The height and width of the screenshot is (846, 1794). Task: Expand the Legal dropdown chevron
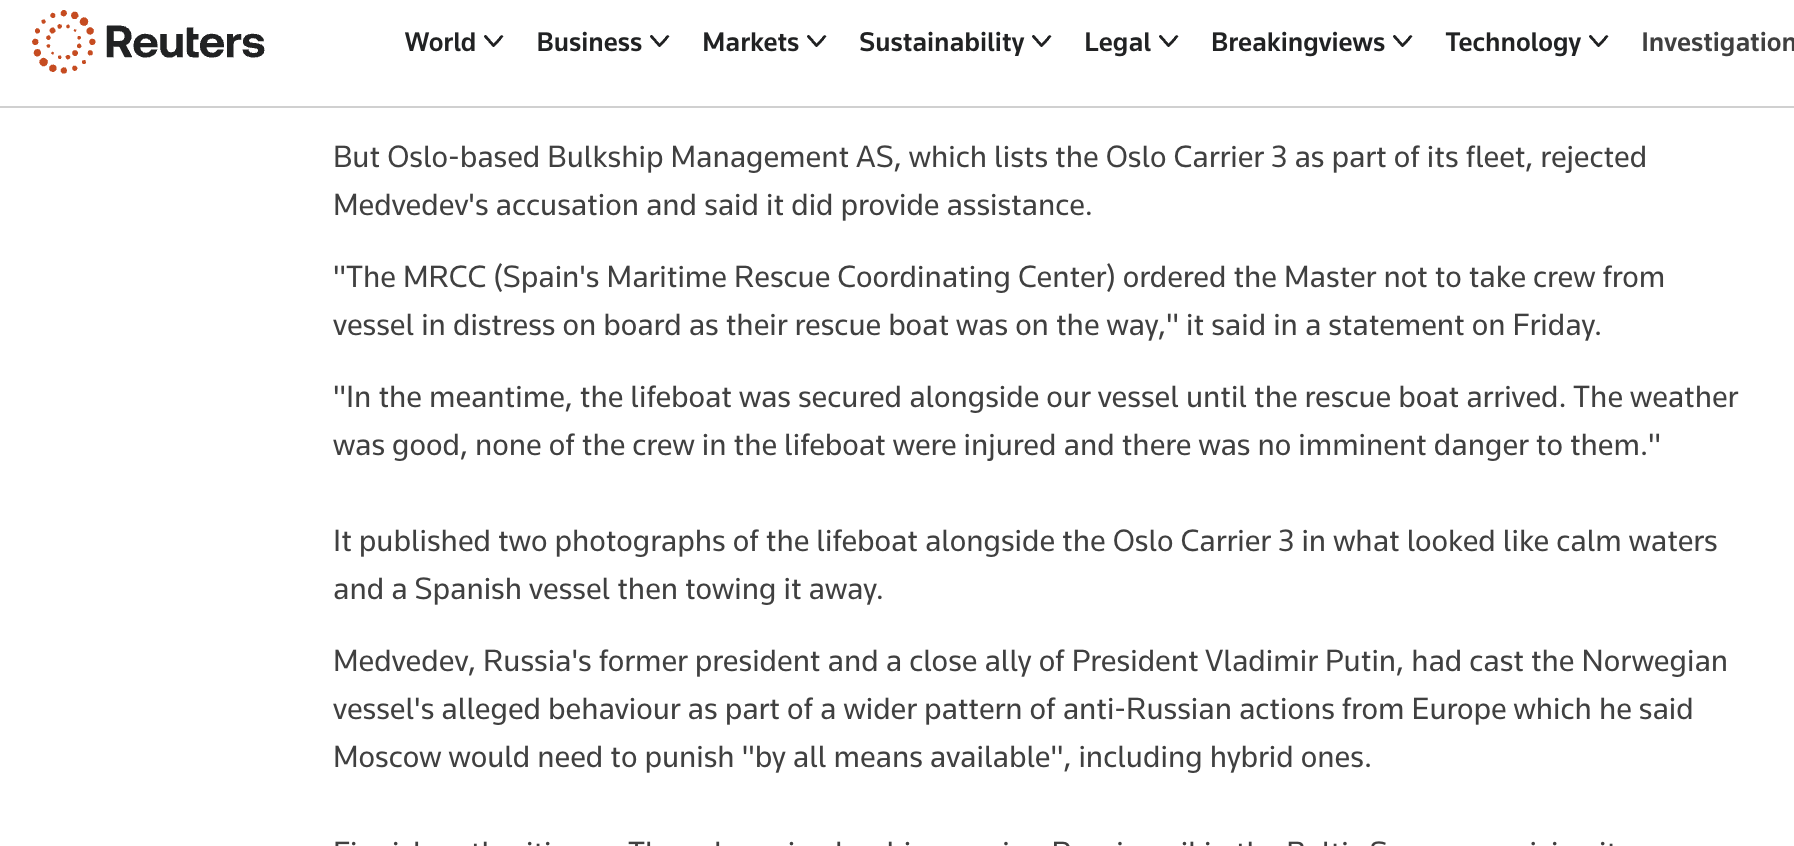1168,42
